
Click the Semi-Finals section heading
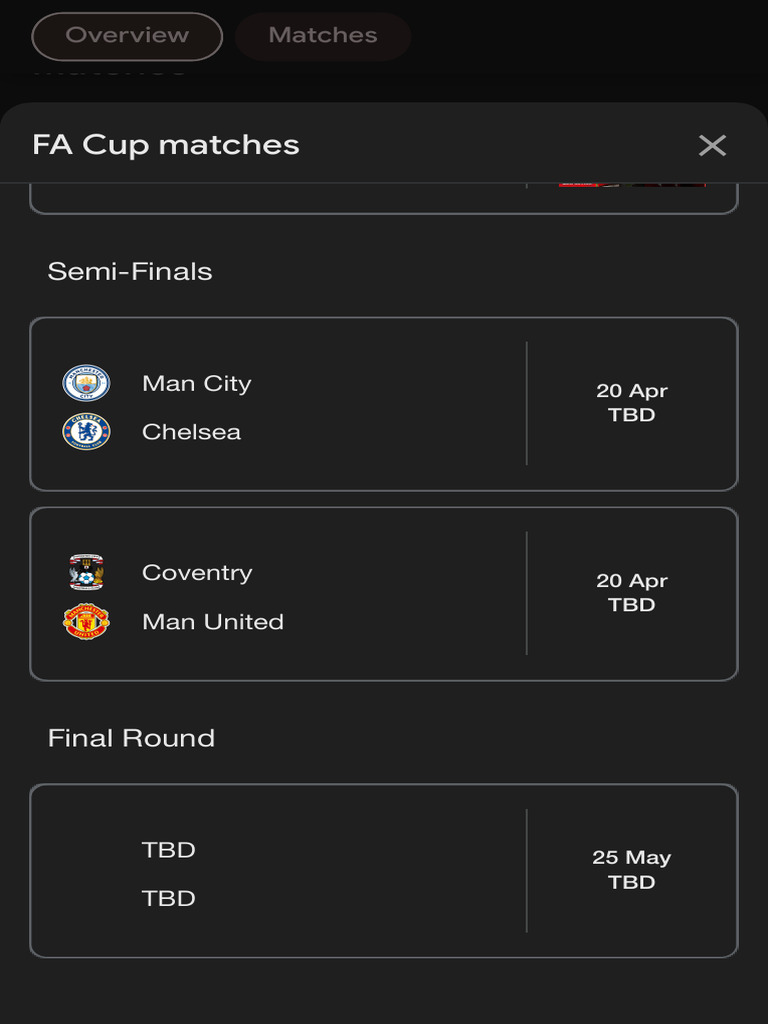click(130, 271)
